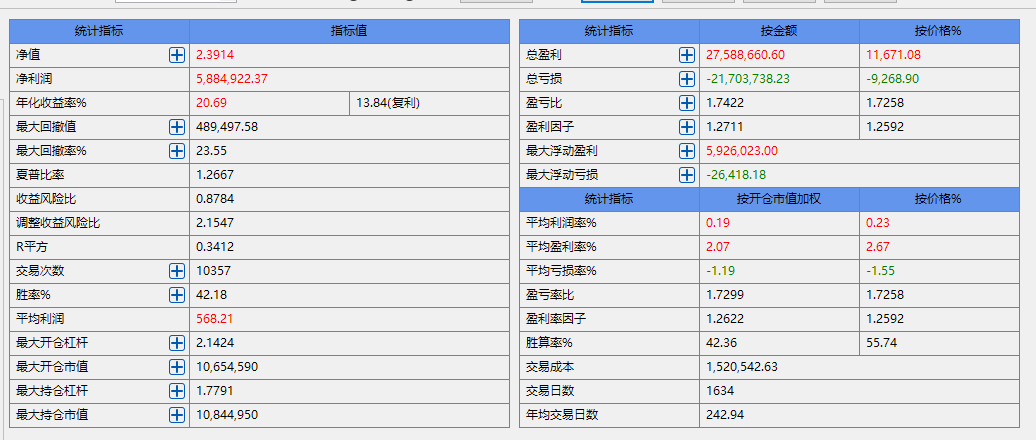Click the plus icon beside 最大回撤值
This screenshot has width=1036, height=440.
coord(177,127)
